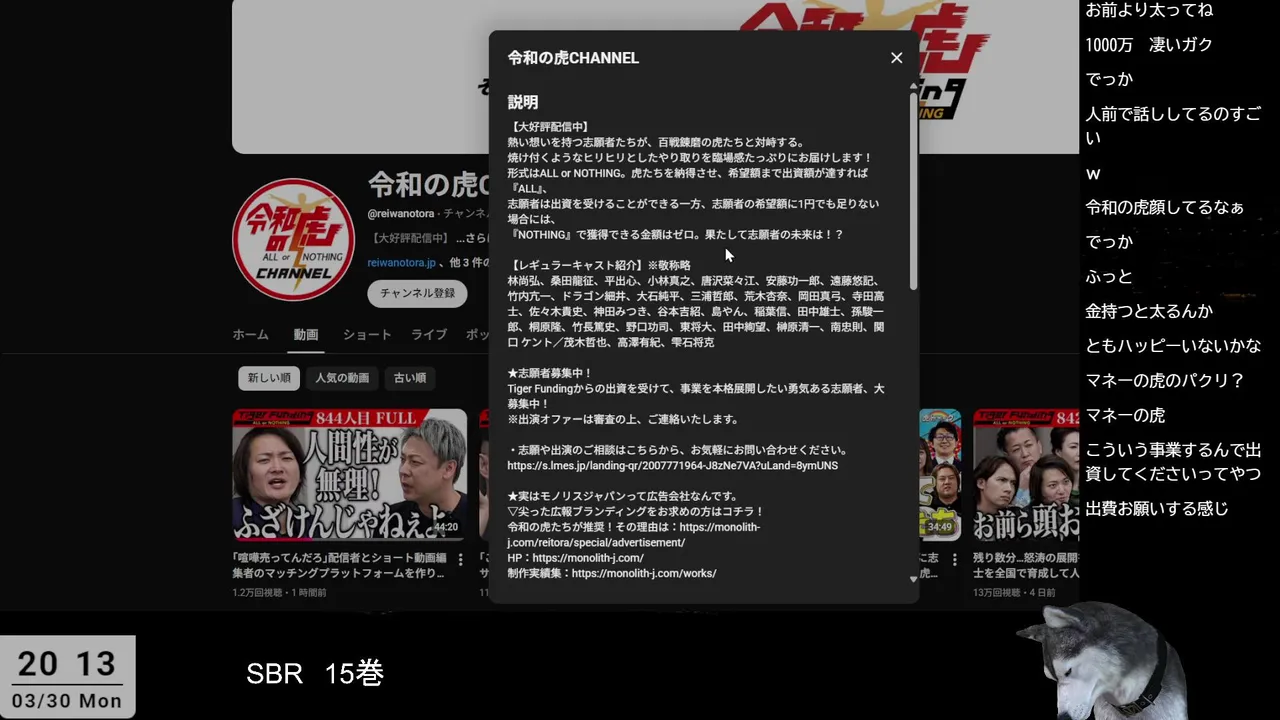
Task: Open the monolith-j.com reitora advertisement link
Action: pos(634,535)
